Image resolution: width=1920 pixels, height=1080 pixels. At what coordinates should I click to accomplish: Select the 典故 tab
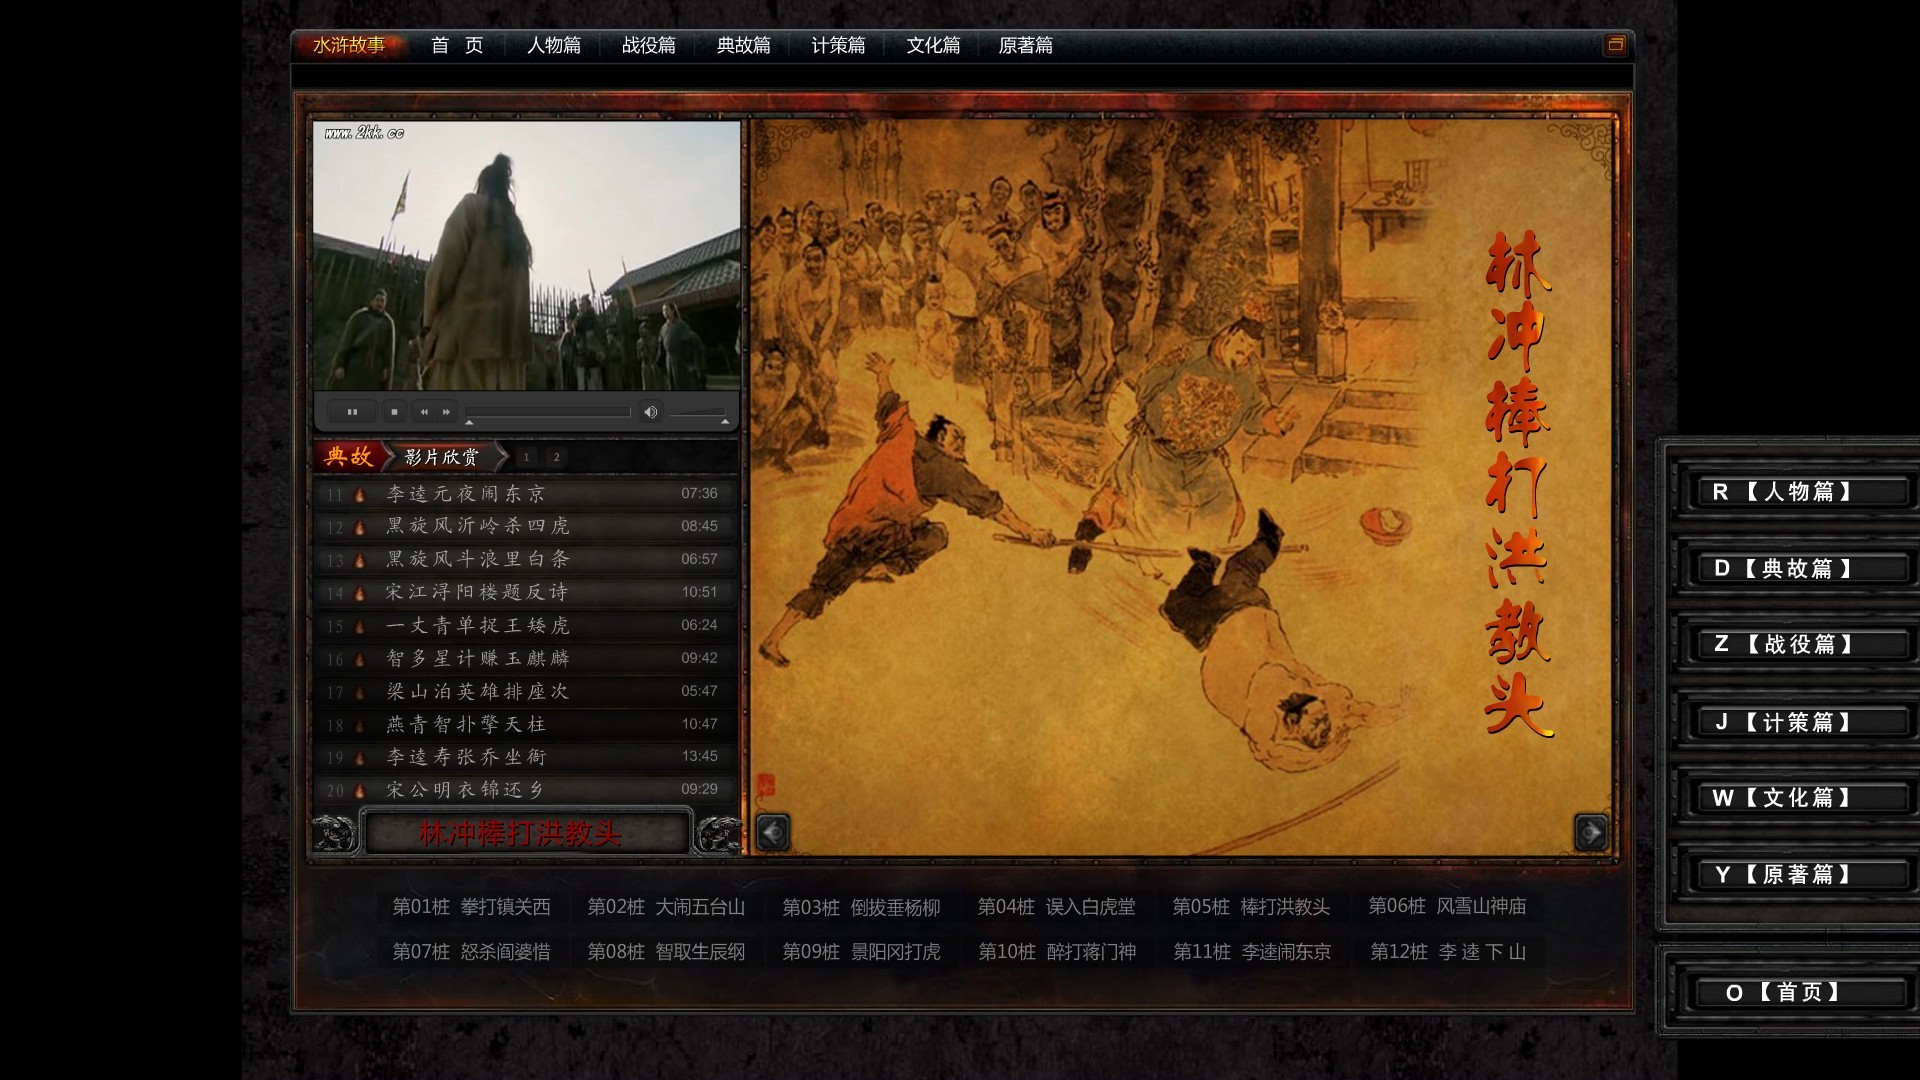coord(349,457)
